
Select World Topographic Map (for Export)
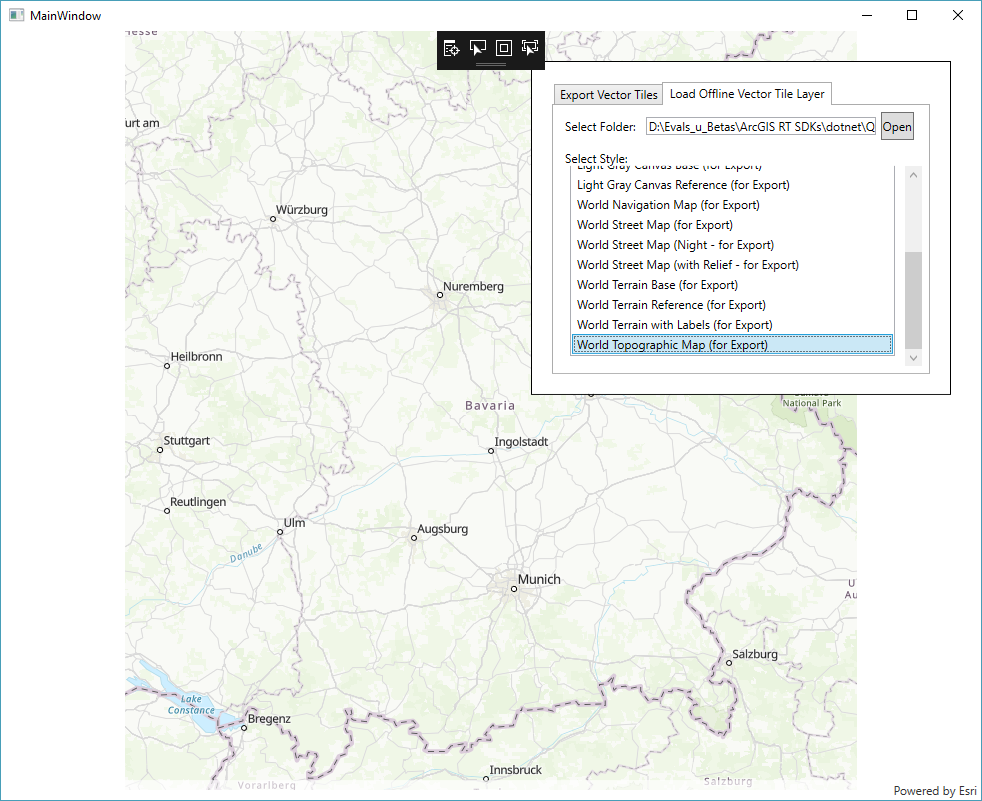click(x=732, y=345)
